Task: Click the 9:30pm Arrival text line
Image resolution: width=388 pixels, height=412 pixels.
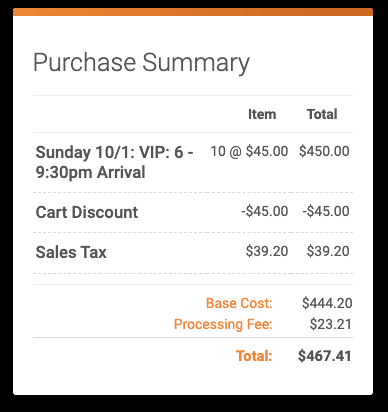Action: (90, 173)
